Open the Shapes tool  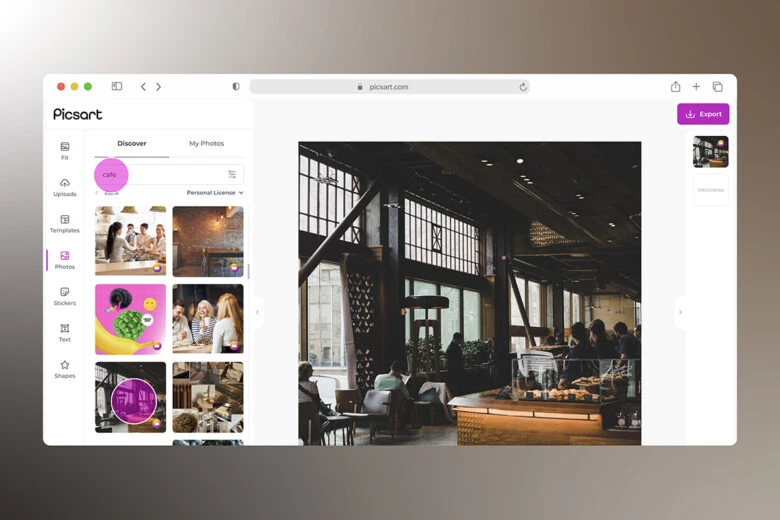pos(65,369)
